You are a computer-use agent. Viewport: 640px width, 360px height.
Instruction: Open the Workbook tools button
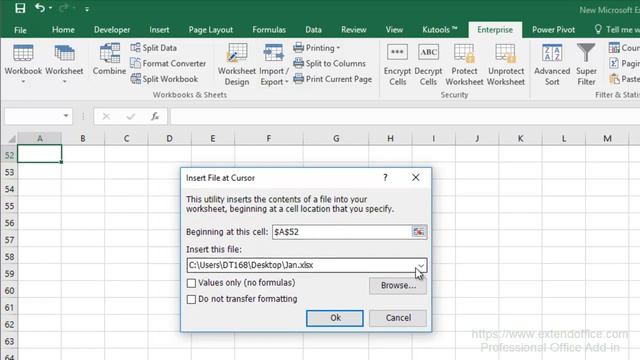click(23, 64)
